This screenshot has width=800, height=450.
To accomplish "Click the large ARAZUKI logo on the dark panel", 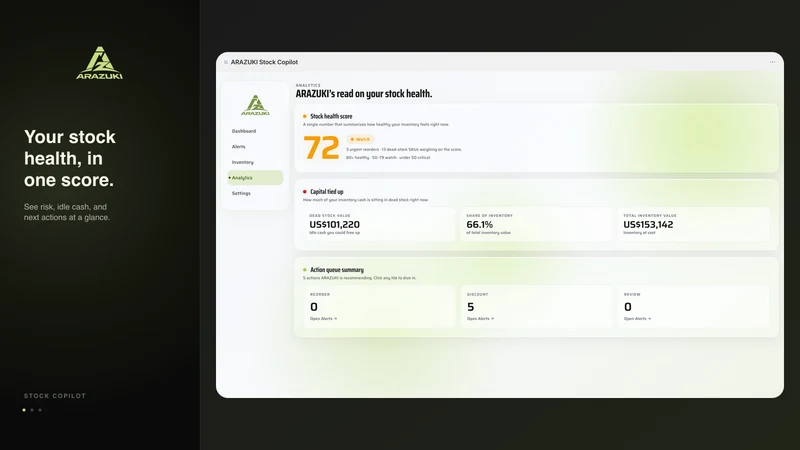I will (99, 63).
